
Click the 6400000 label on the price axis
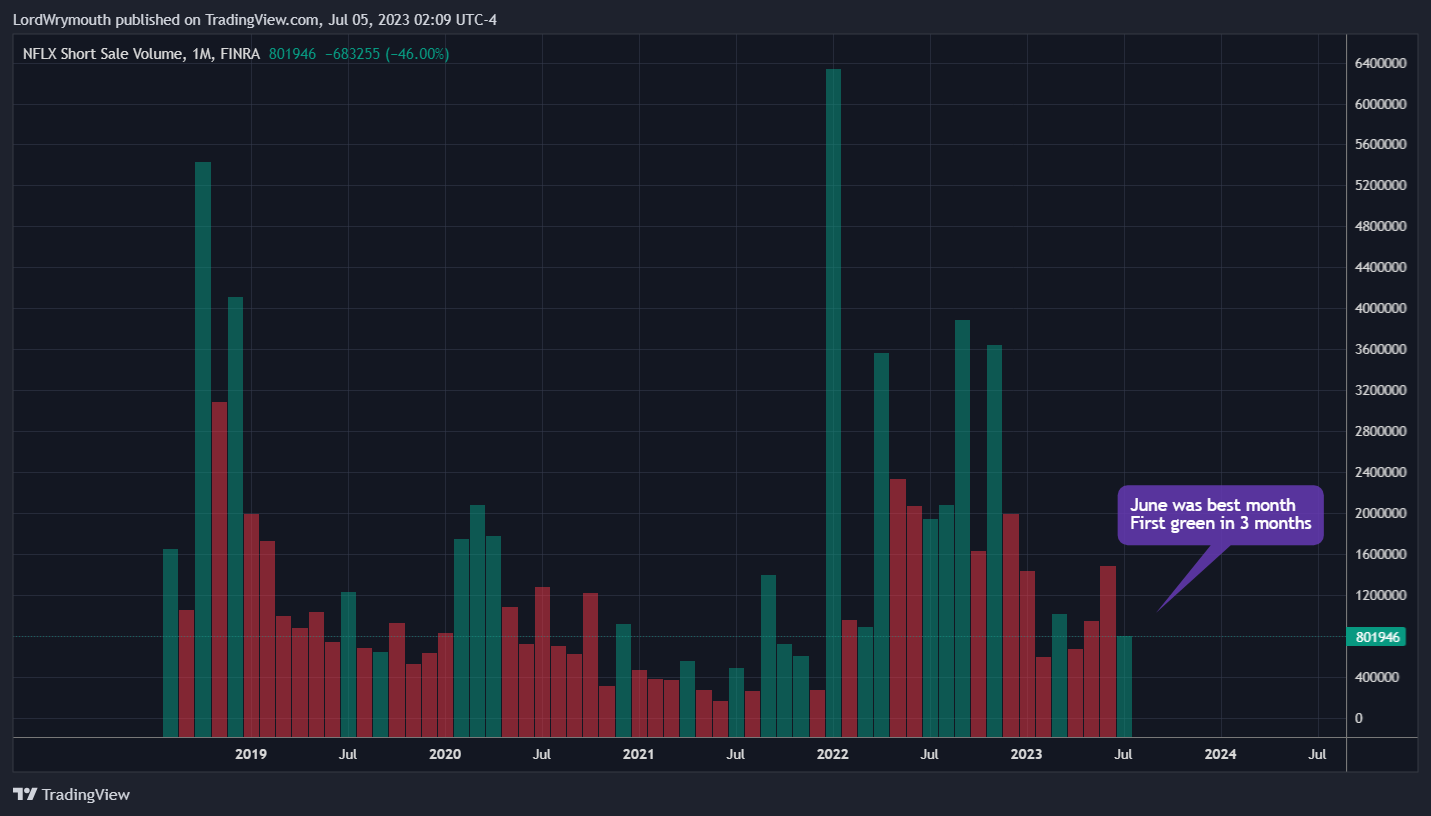[x=1381, y=63]
